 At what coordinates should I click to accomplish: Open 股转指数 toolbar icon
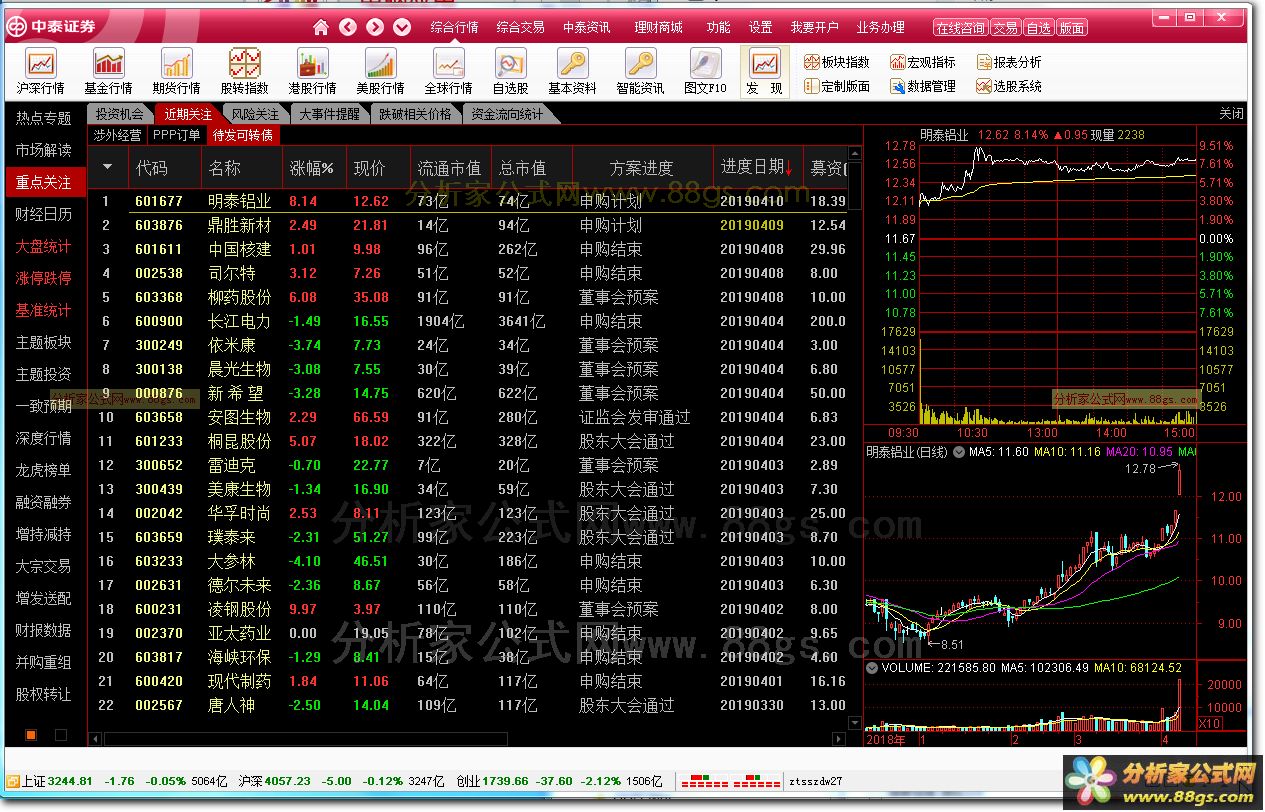244,73
